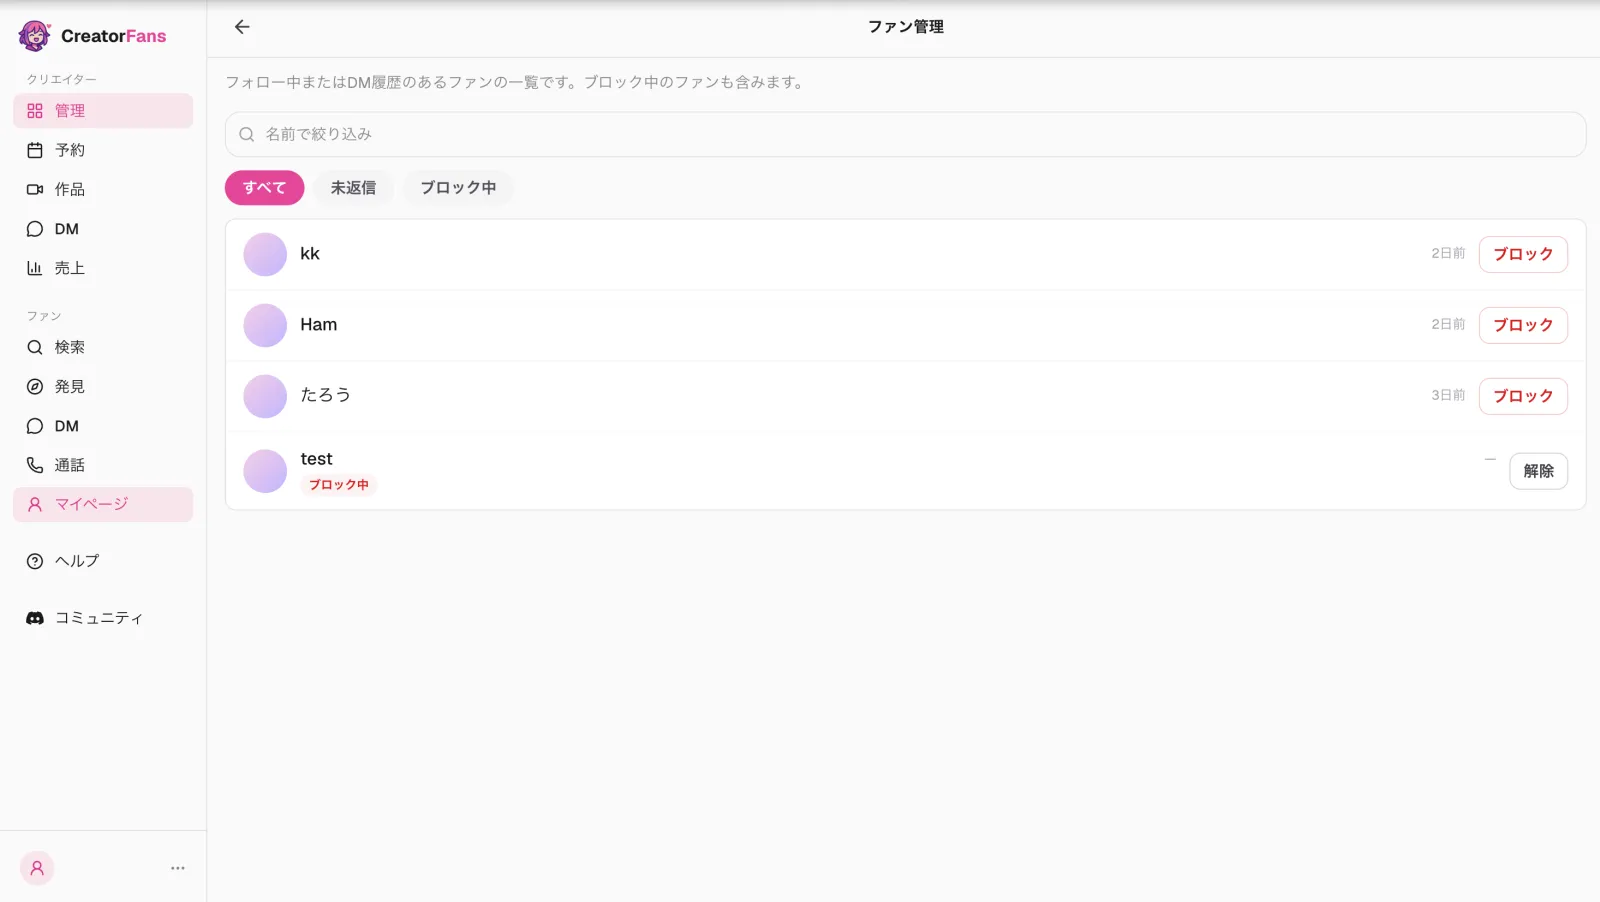The height and width of the screenshot is (902, 1600).
Task: Open ヘルプ with the question mark icon
Action: pyautogui.click(x=35, y=561)
